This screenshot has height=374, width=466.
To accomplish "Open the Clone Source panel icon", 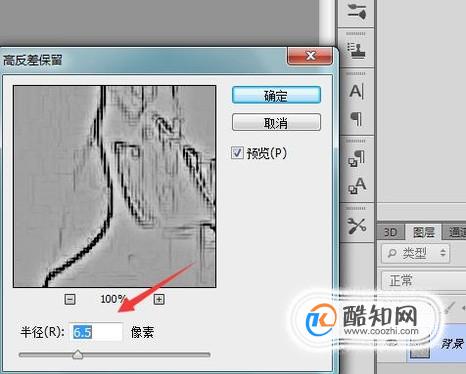I will tap(356, 51).
